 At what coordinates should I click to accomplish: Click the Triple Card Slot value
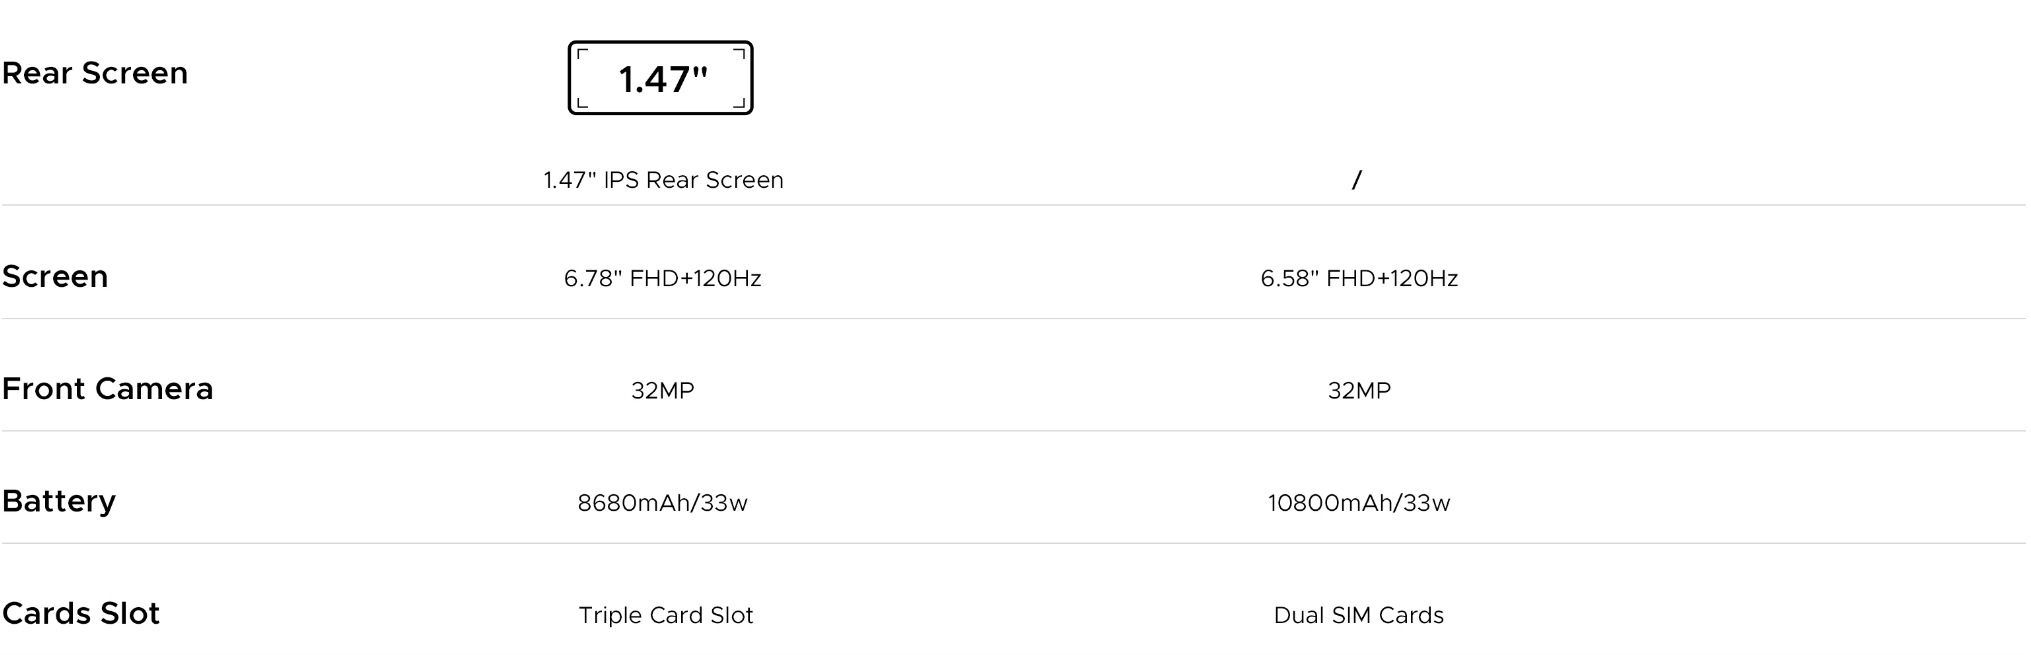(665, 615)
